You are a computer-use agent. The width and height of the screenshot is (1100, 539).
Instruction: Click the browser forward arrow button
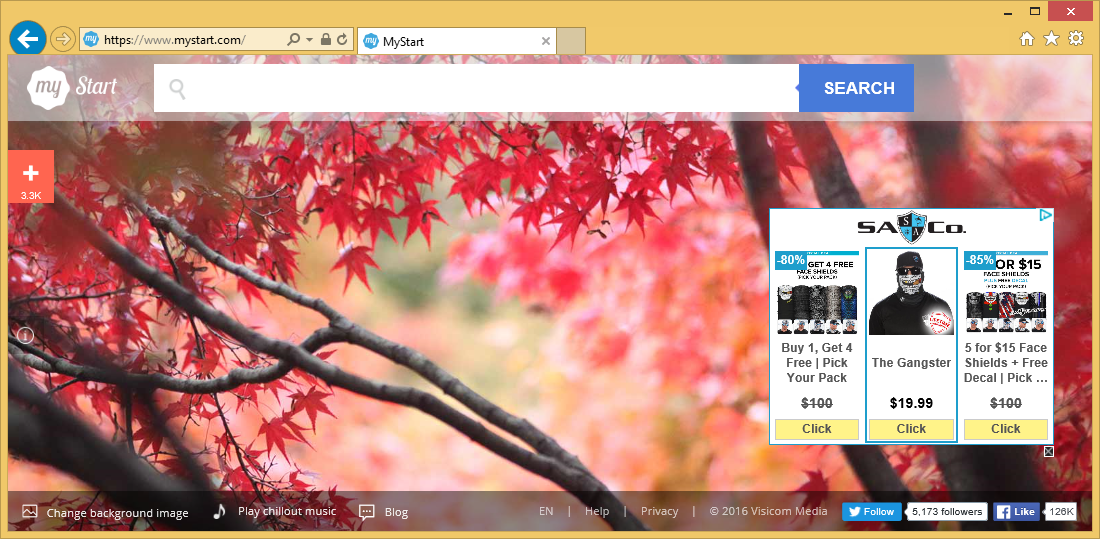63,39
